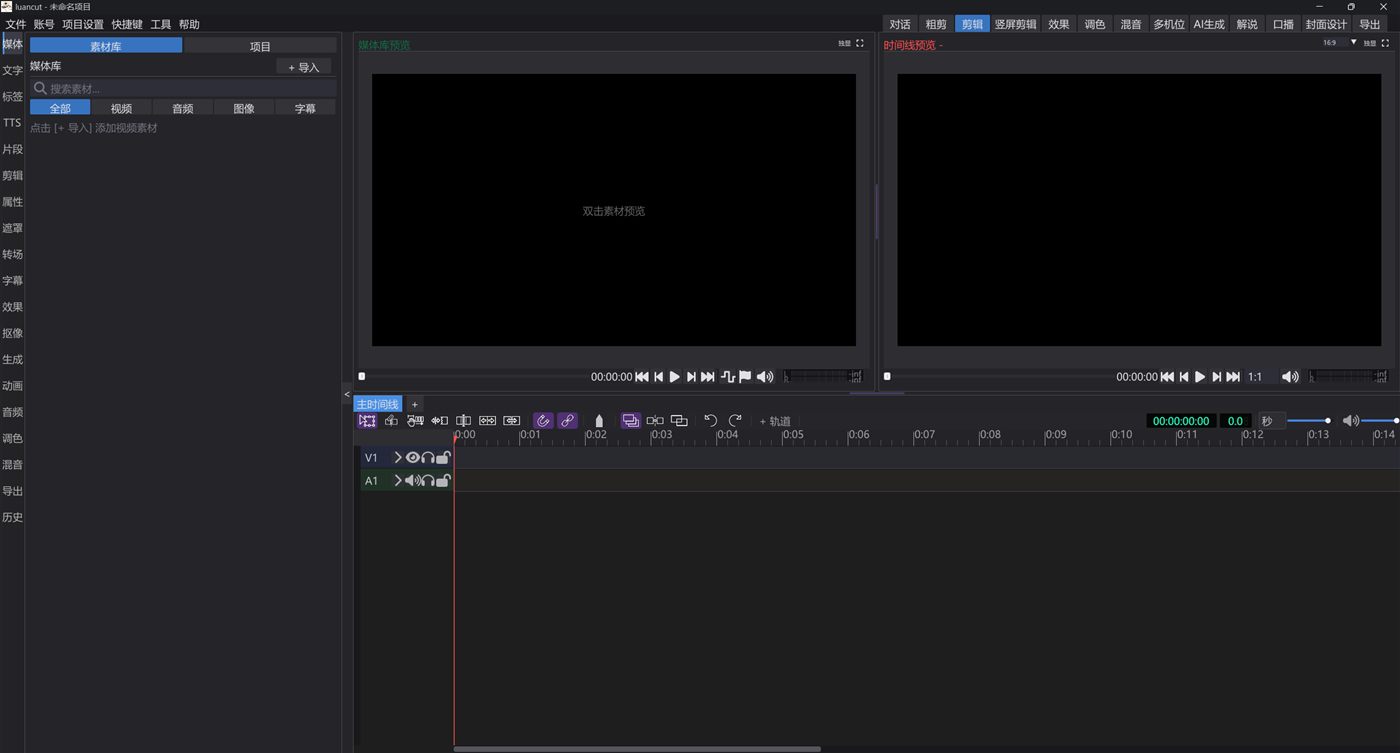Open the aspect ratio dropdown arrow
The width and height of the screenshot is (1400, 753).
tap(1354, 43)
